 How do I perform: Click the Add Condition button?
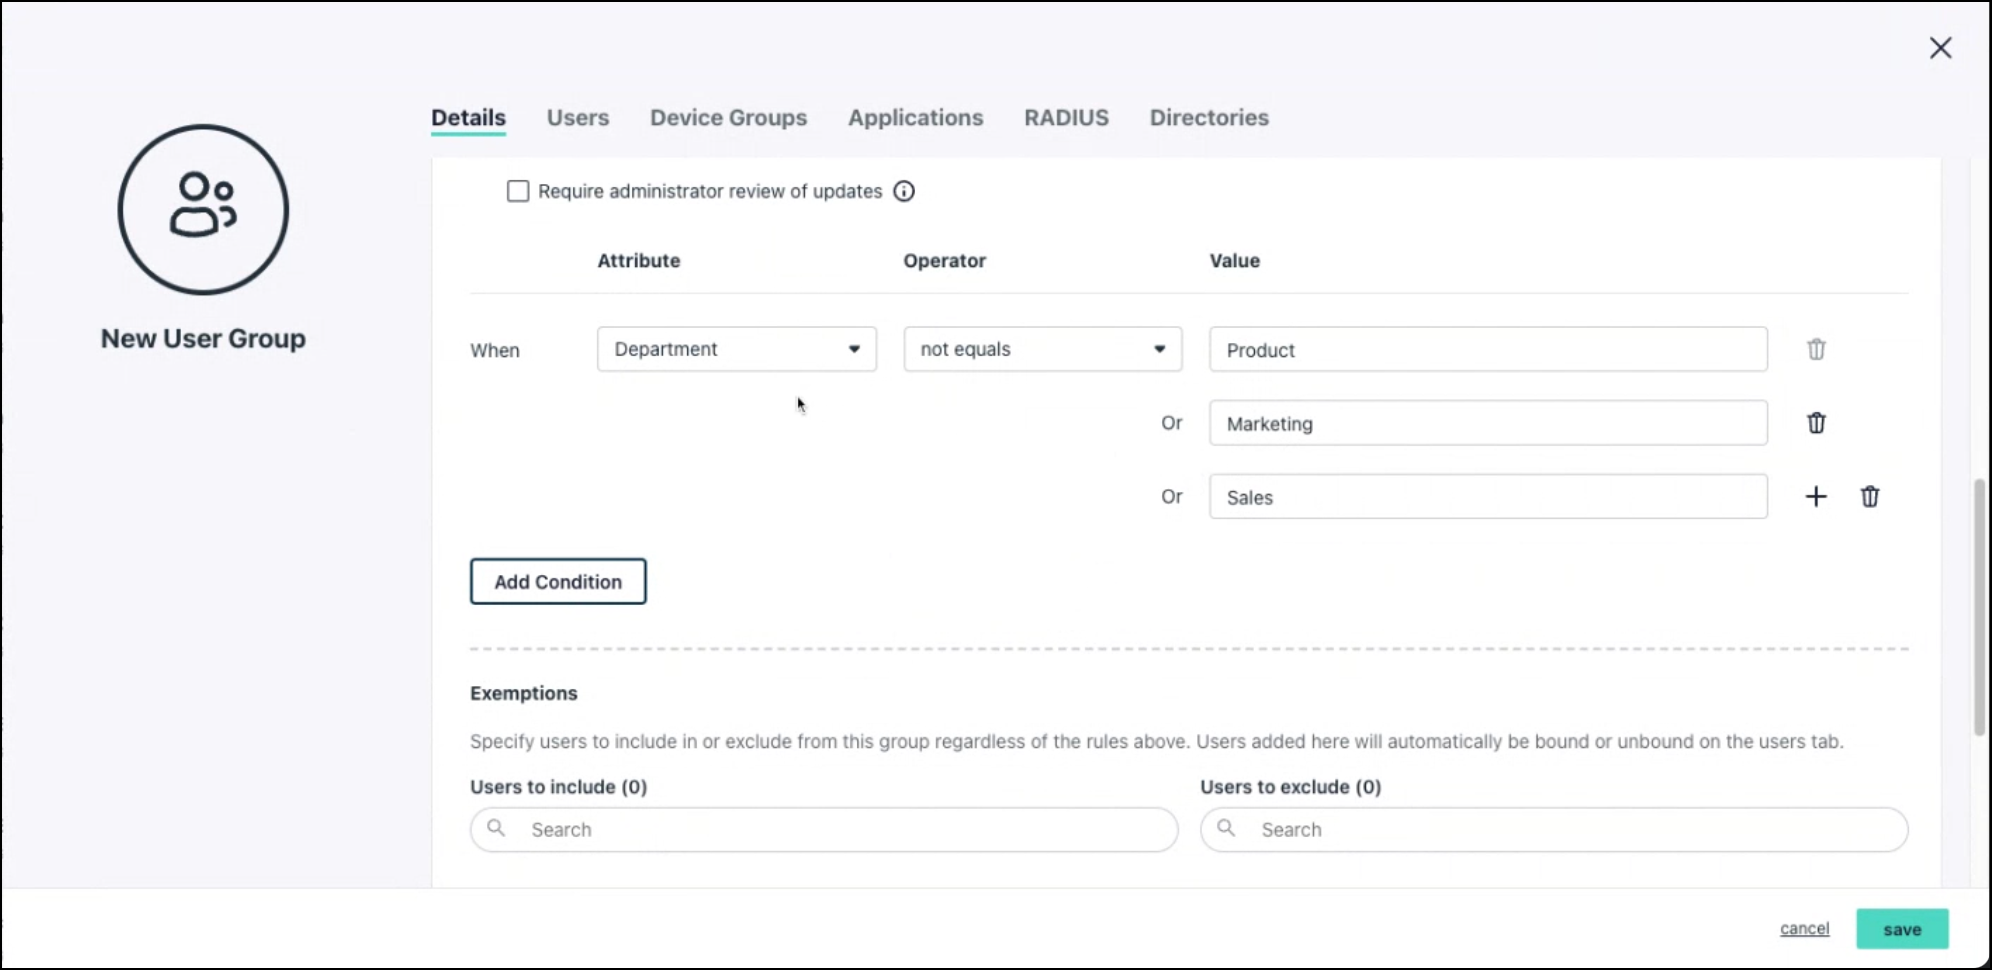coord(558,581)
